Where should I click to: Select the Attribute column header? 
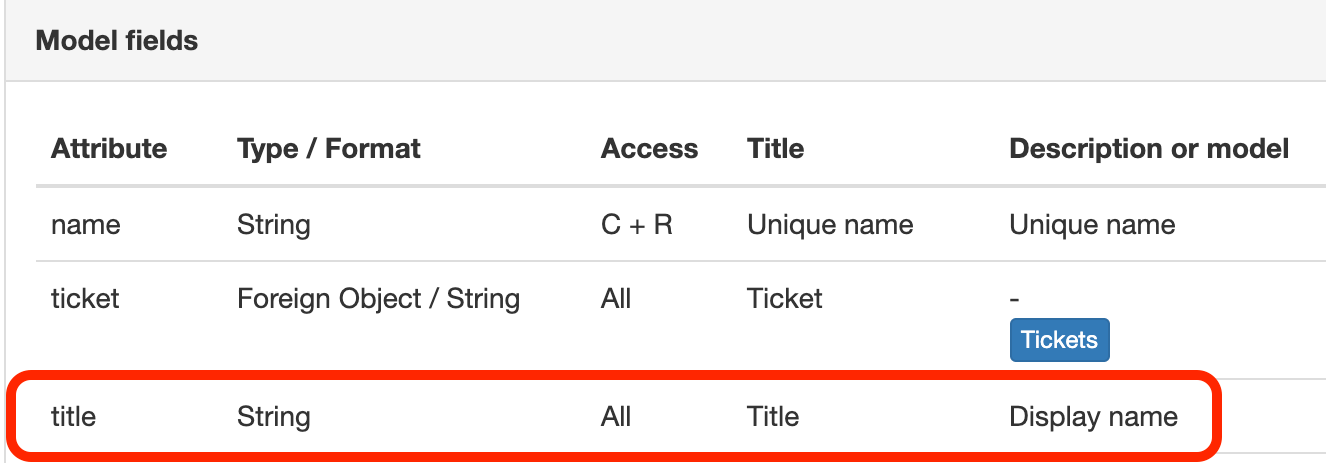(x=109, y=149)
